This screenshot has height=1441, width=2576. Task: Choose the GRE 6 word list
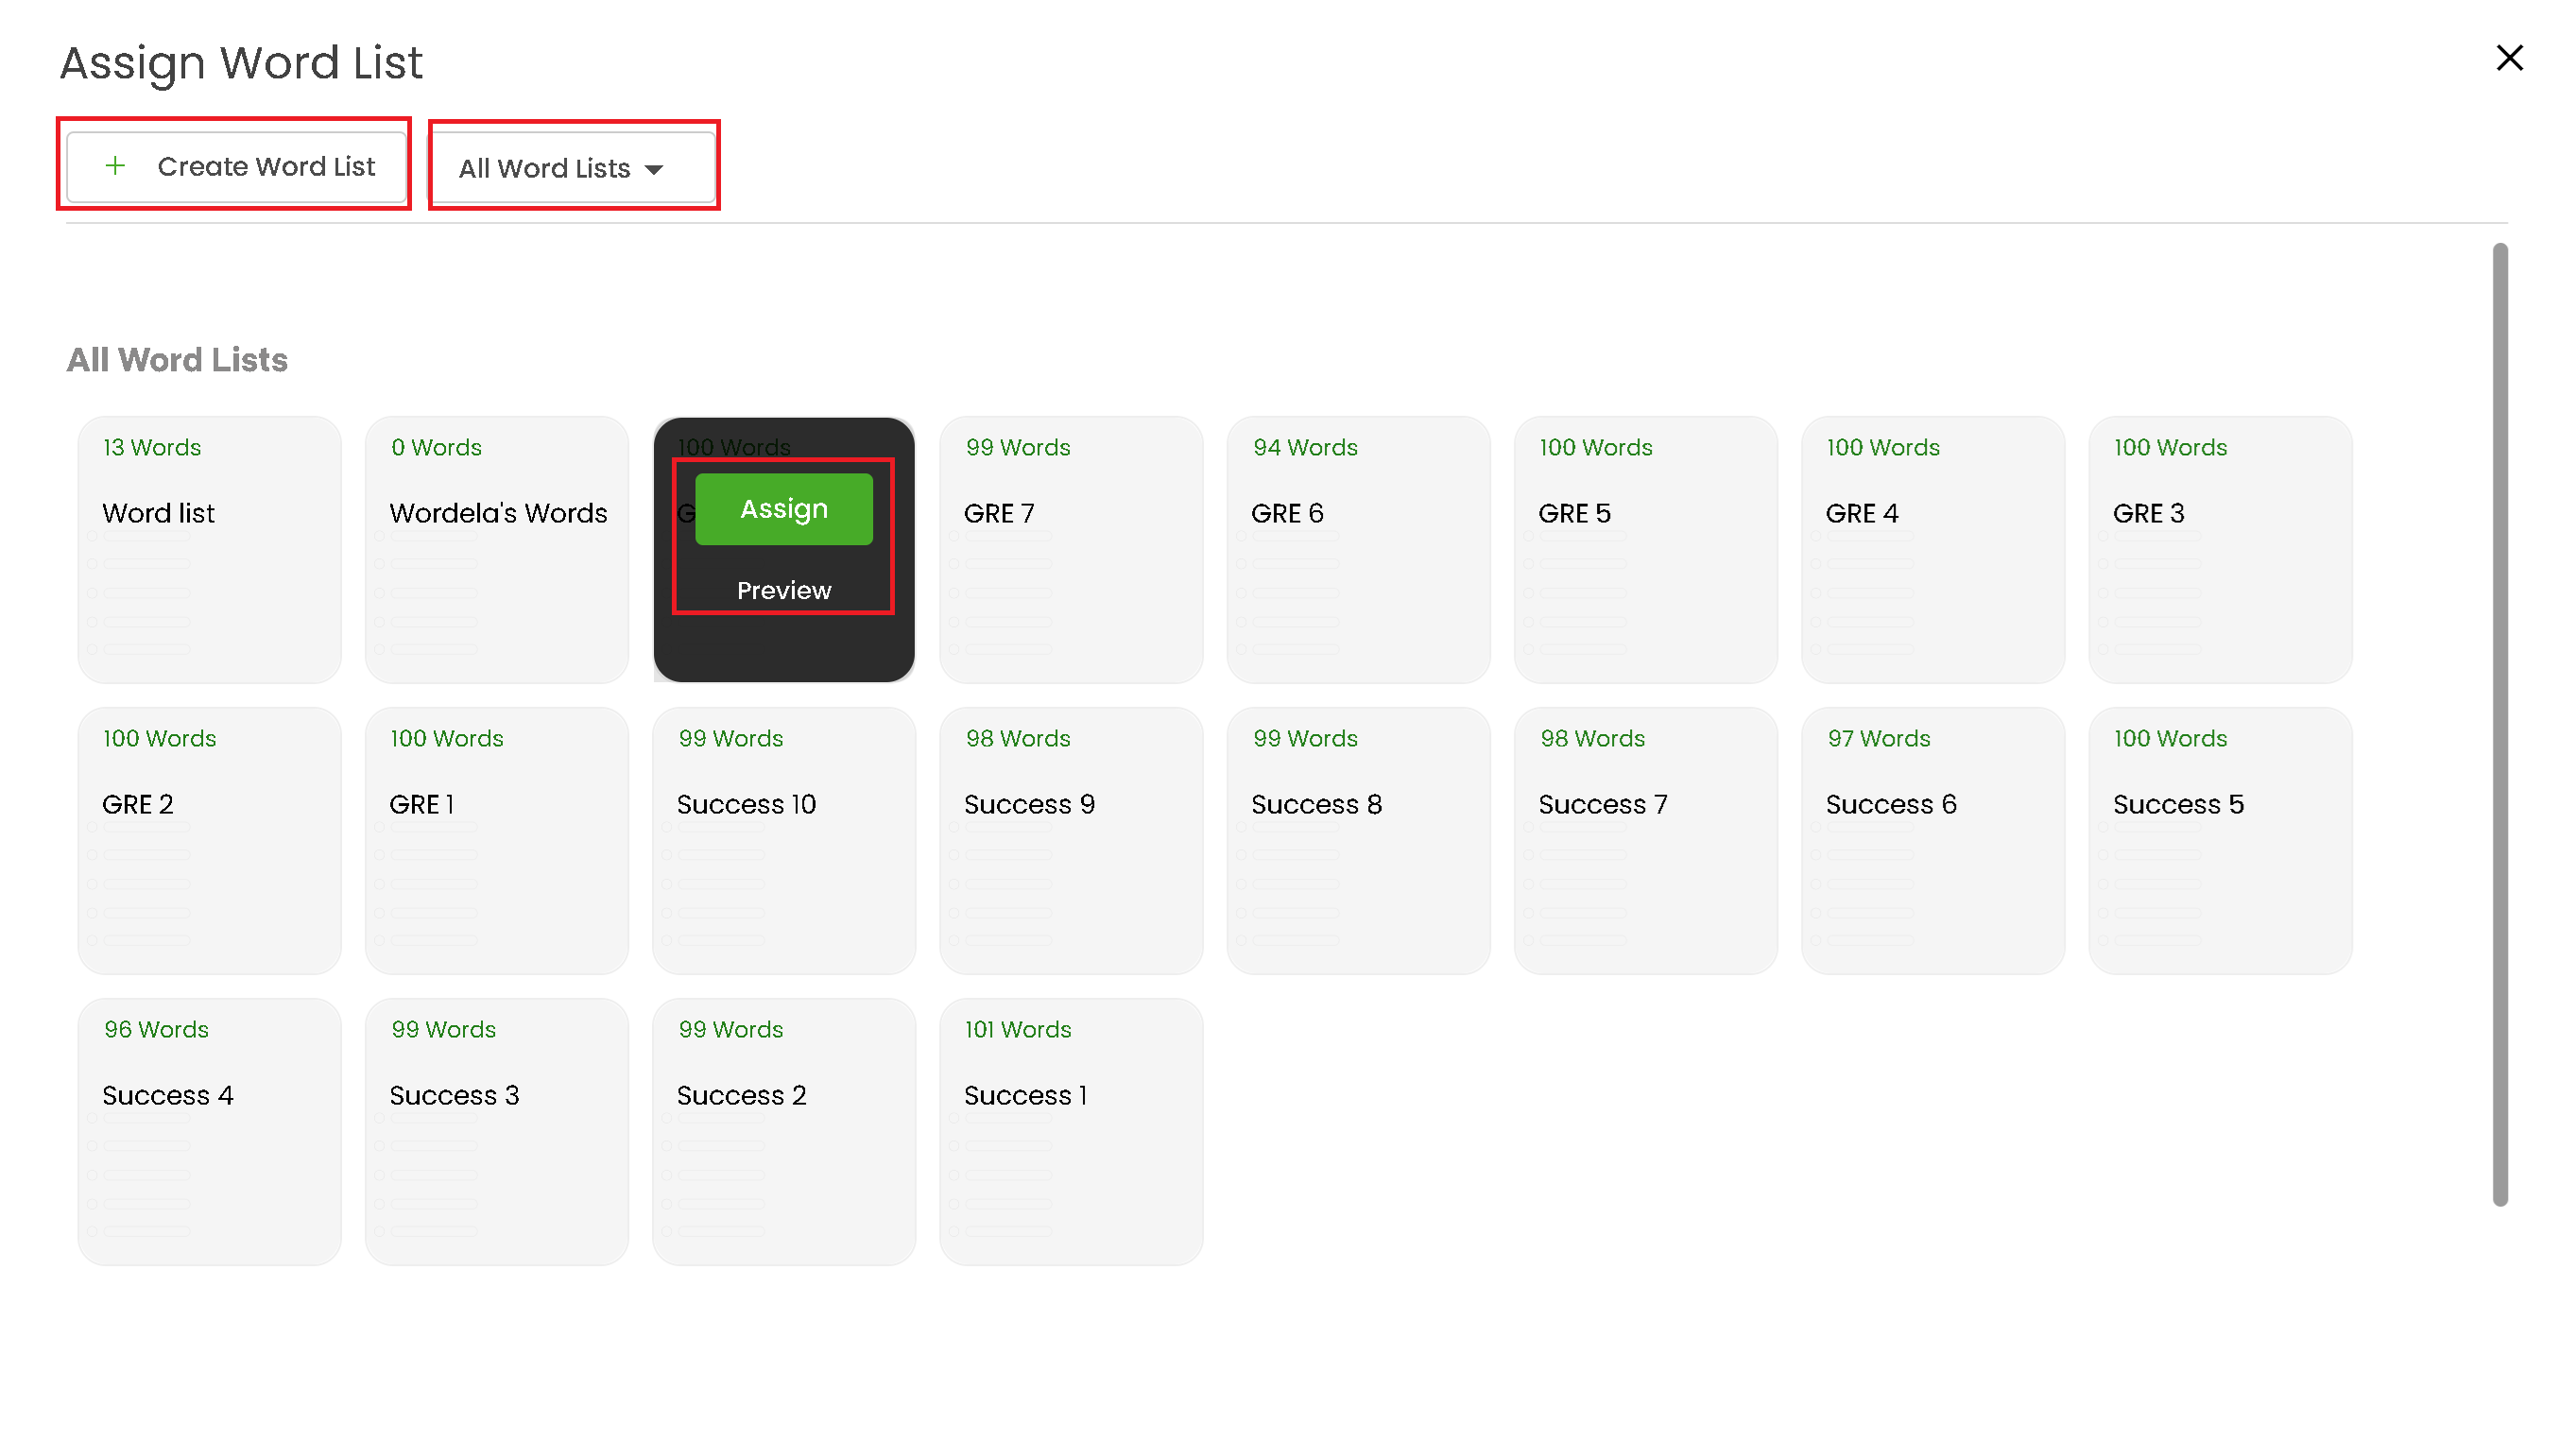(x=1357, y=550)
